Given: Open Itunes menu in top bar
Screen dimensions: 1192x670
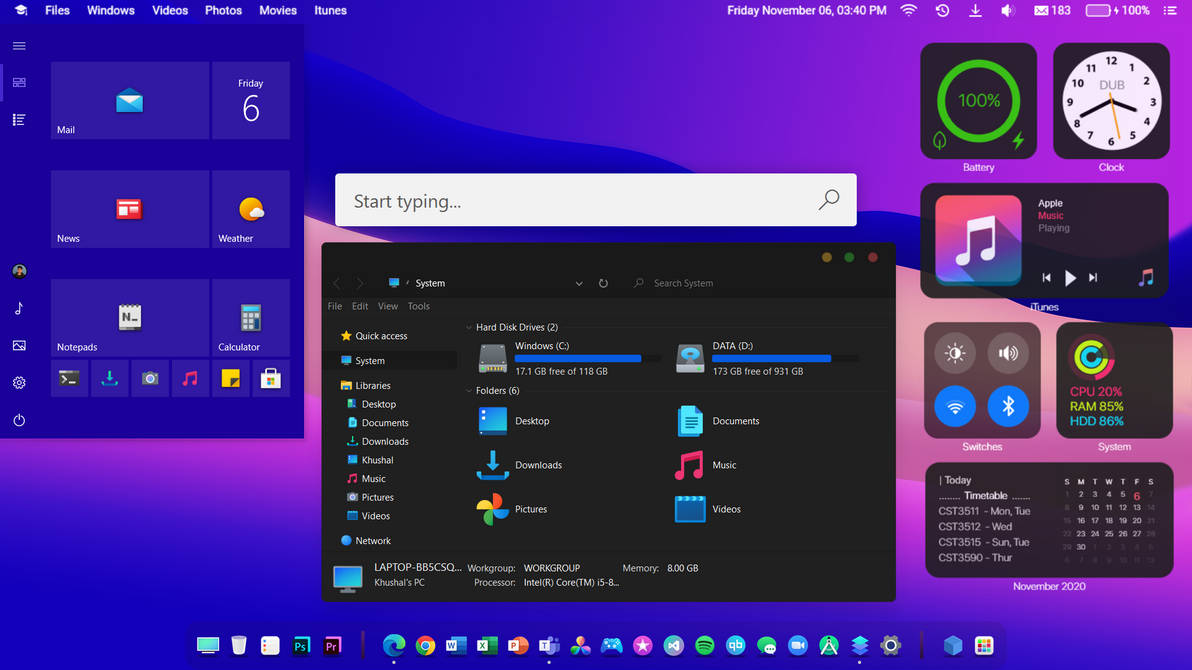Looking at the screenshot, I should tap(331, 11).
